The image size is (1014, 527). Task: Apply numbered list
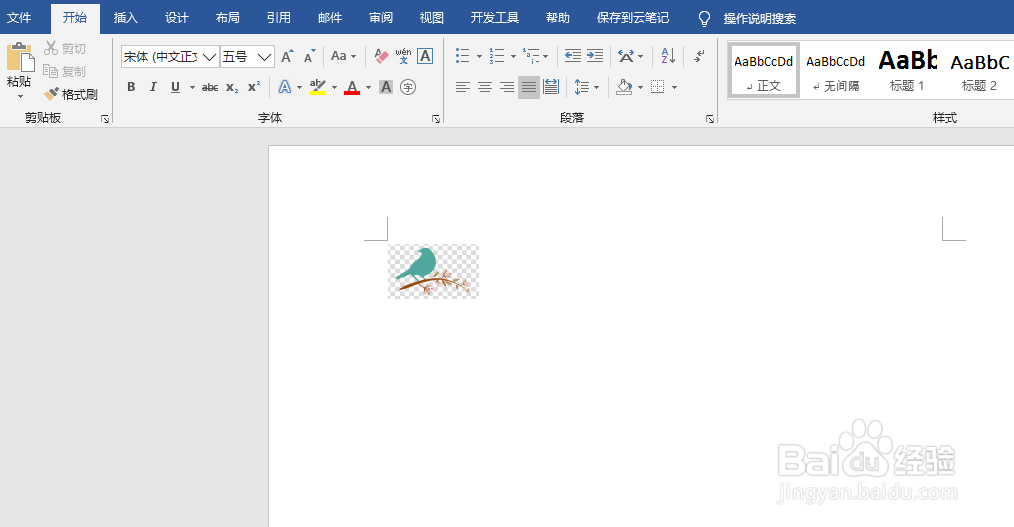click(x=497, y=56)
